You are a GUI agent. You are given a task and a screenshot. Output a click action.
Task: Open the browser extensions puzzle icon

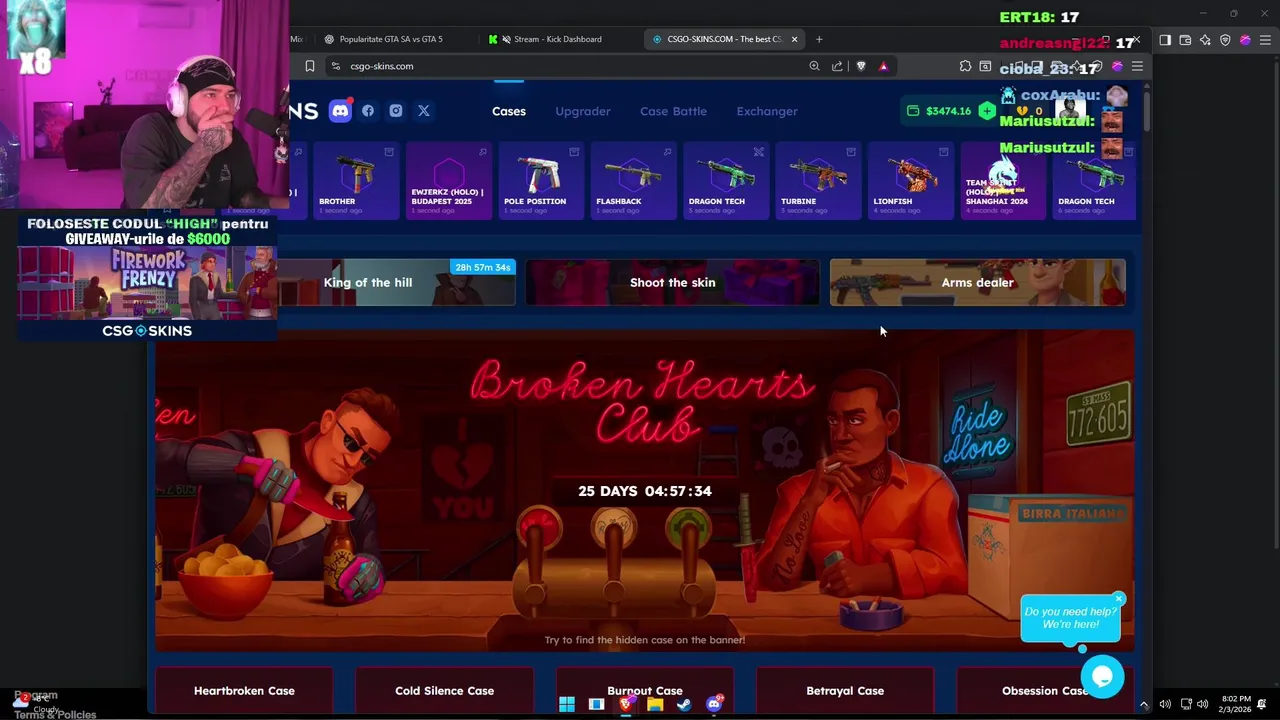[x=965, y=66]
